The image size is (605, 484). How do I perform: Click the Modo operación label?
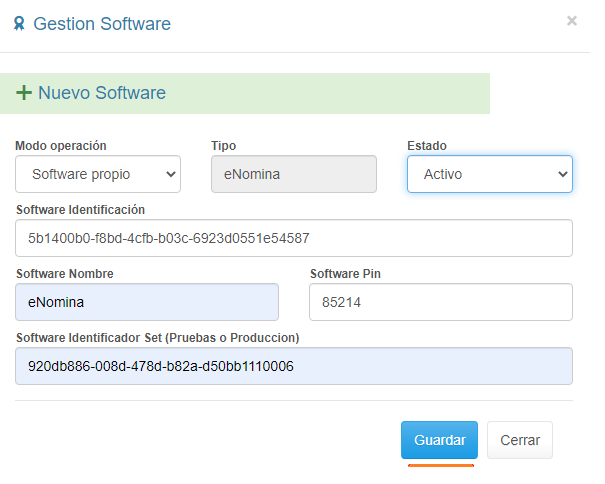[x=61, y=146]
